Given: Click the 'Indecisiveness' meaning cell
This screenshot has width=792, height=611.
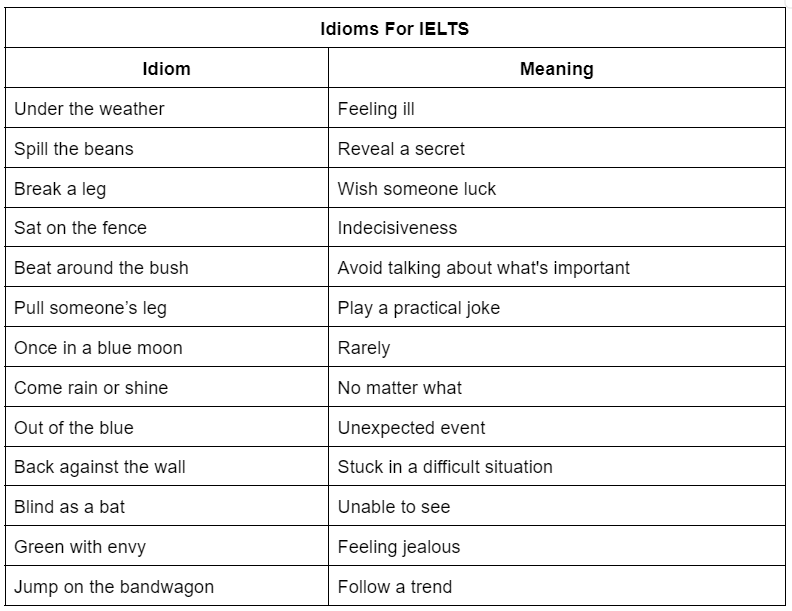Looking at the screenshot, I should tap(397, 228).
